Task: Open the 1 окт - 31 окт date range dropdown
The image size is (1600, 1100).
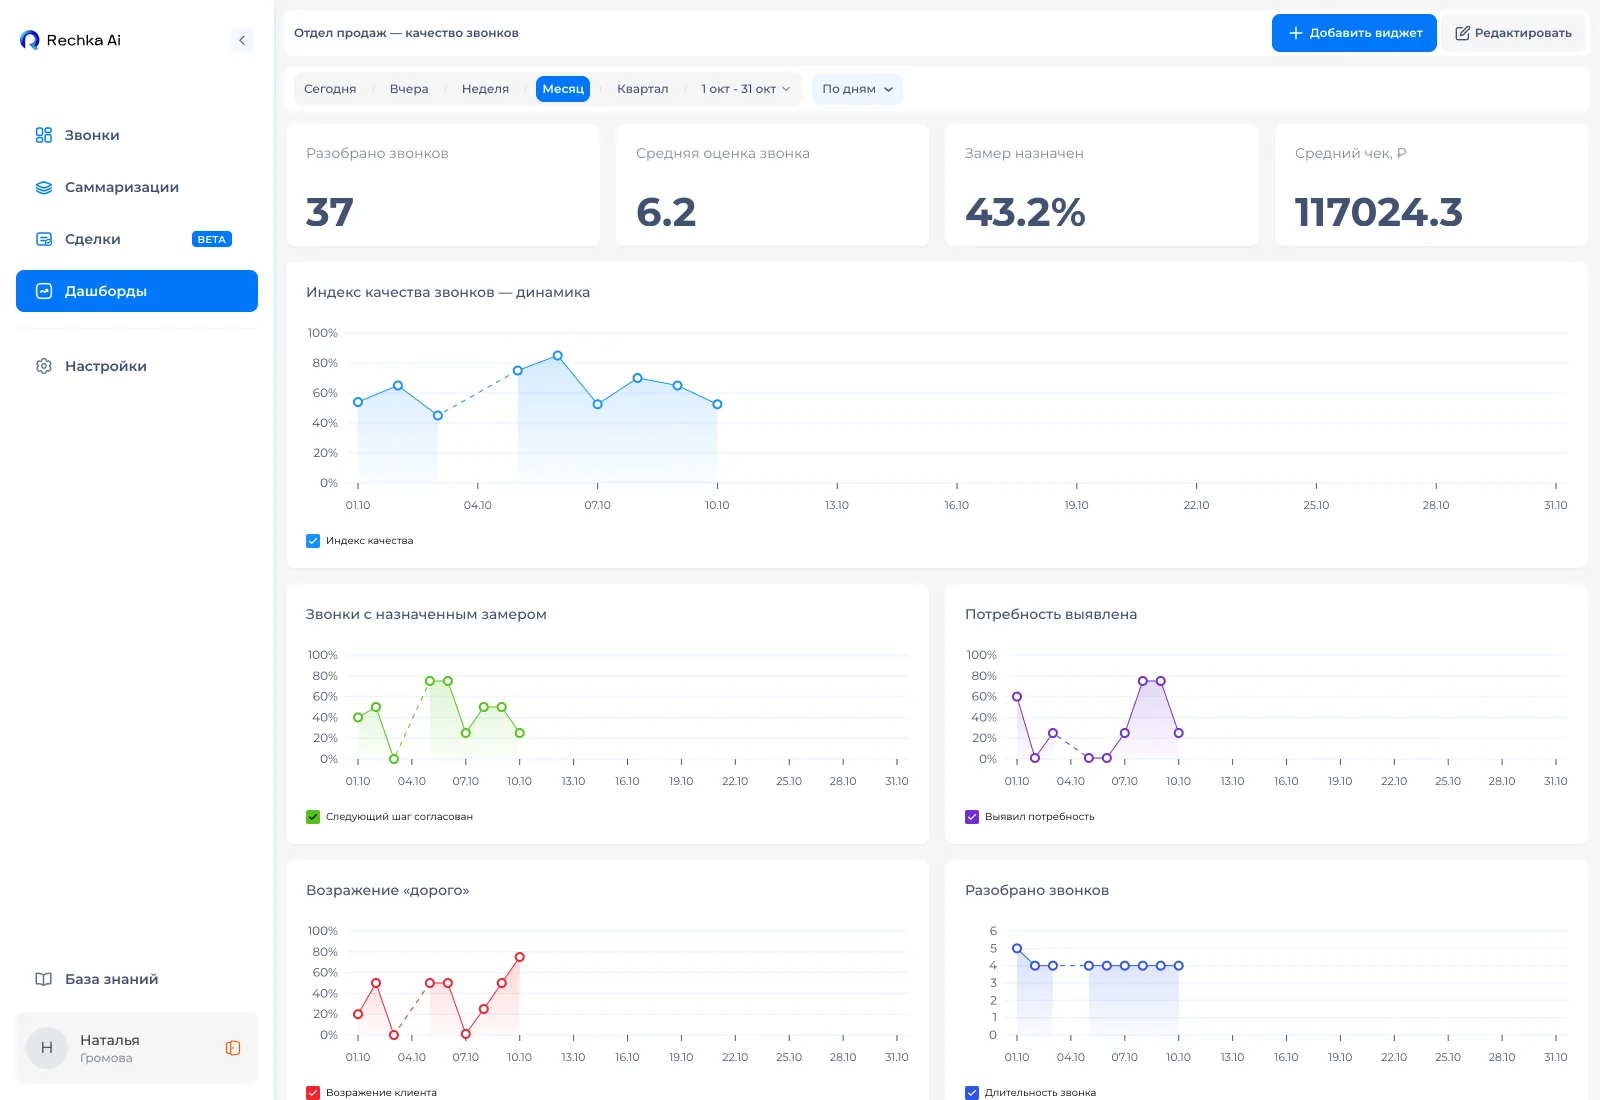Action: pyautogui.click(x=745, y=89)
